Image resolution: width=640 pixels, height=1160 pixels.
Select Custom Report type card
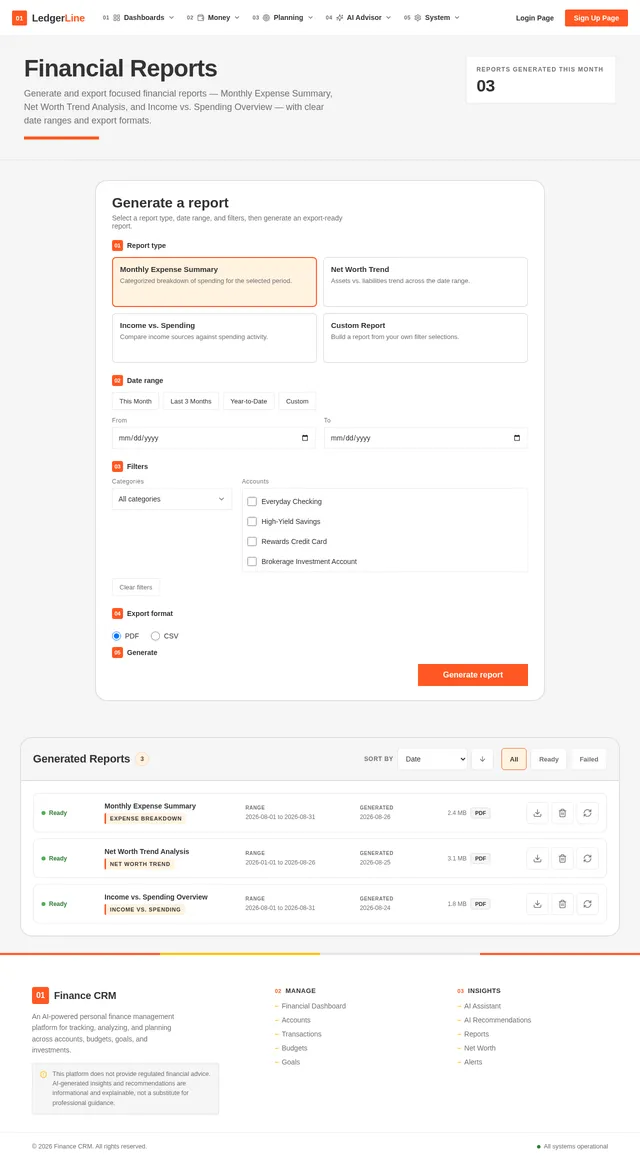pos(425,338)
